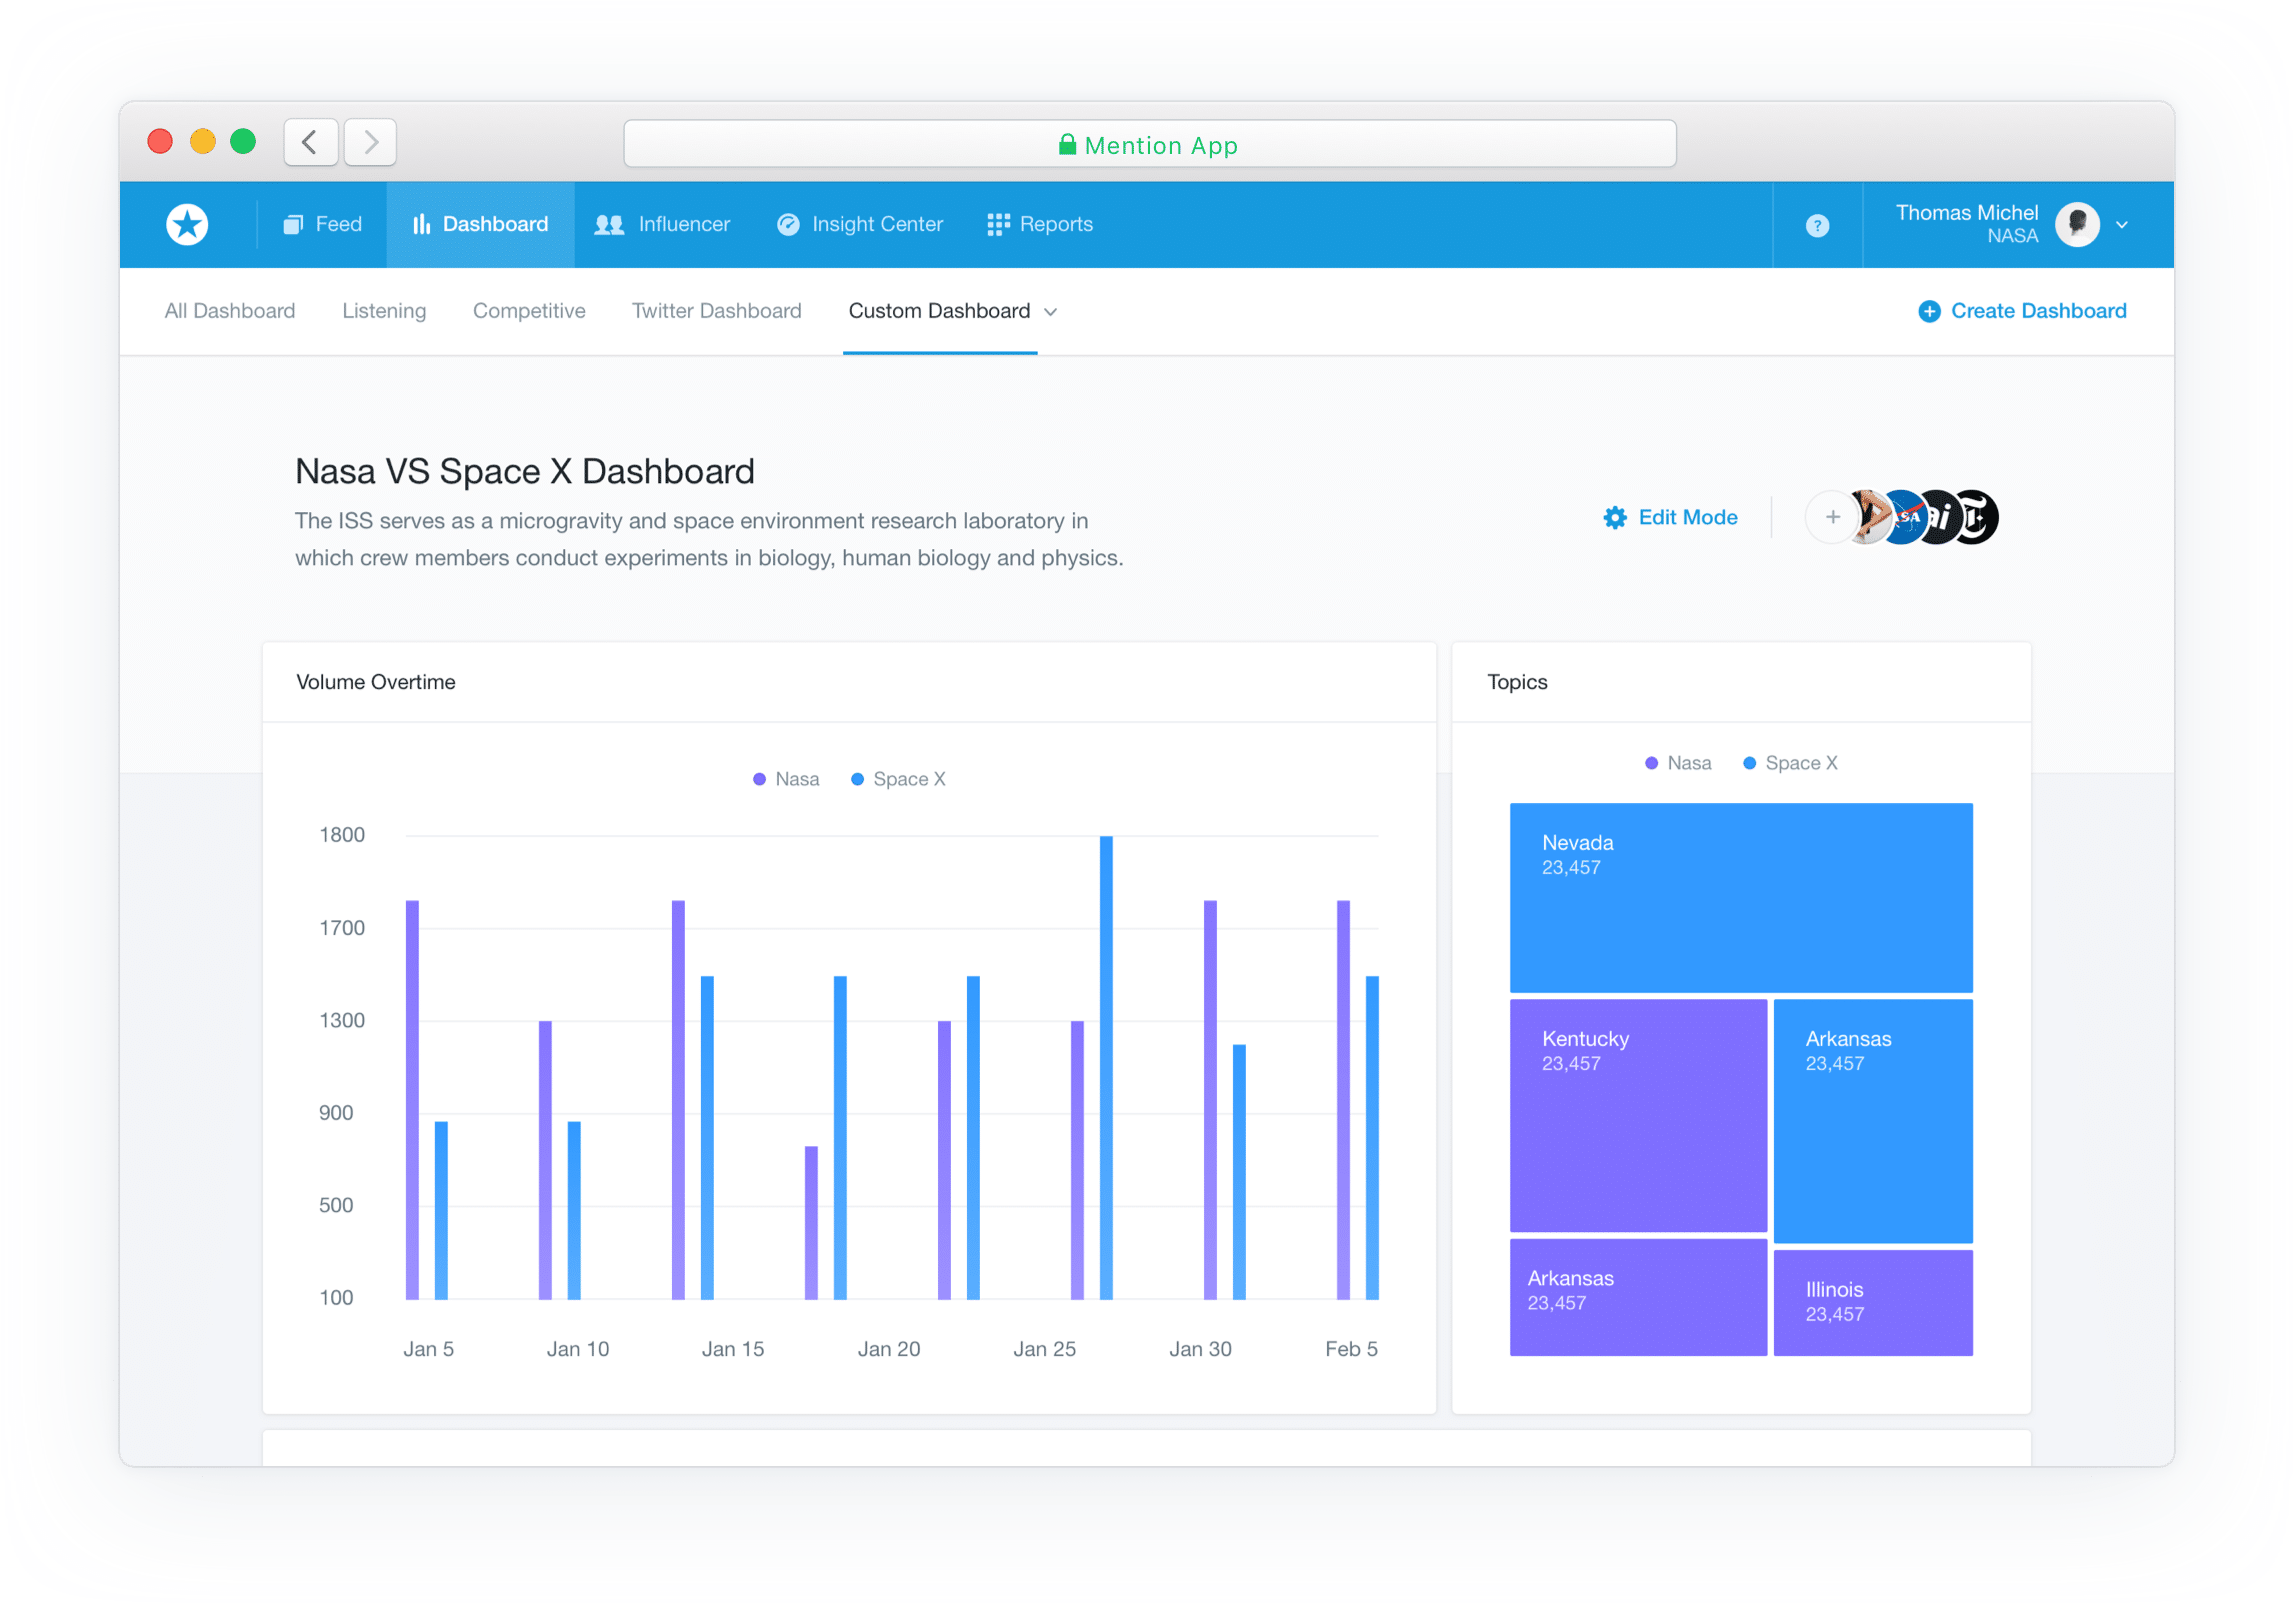Expand the Custom Dashboard dropdown
2294x1604 pixels.
[x=1053, y=312]
